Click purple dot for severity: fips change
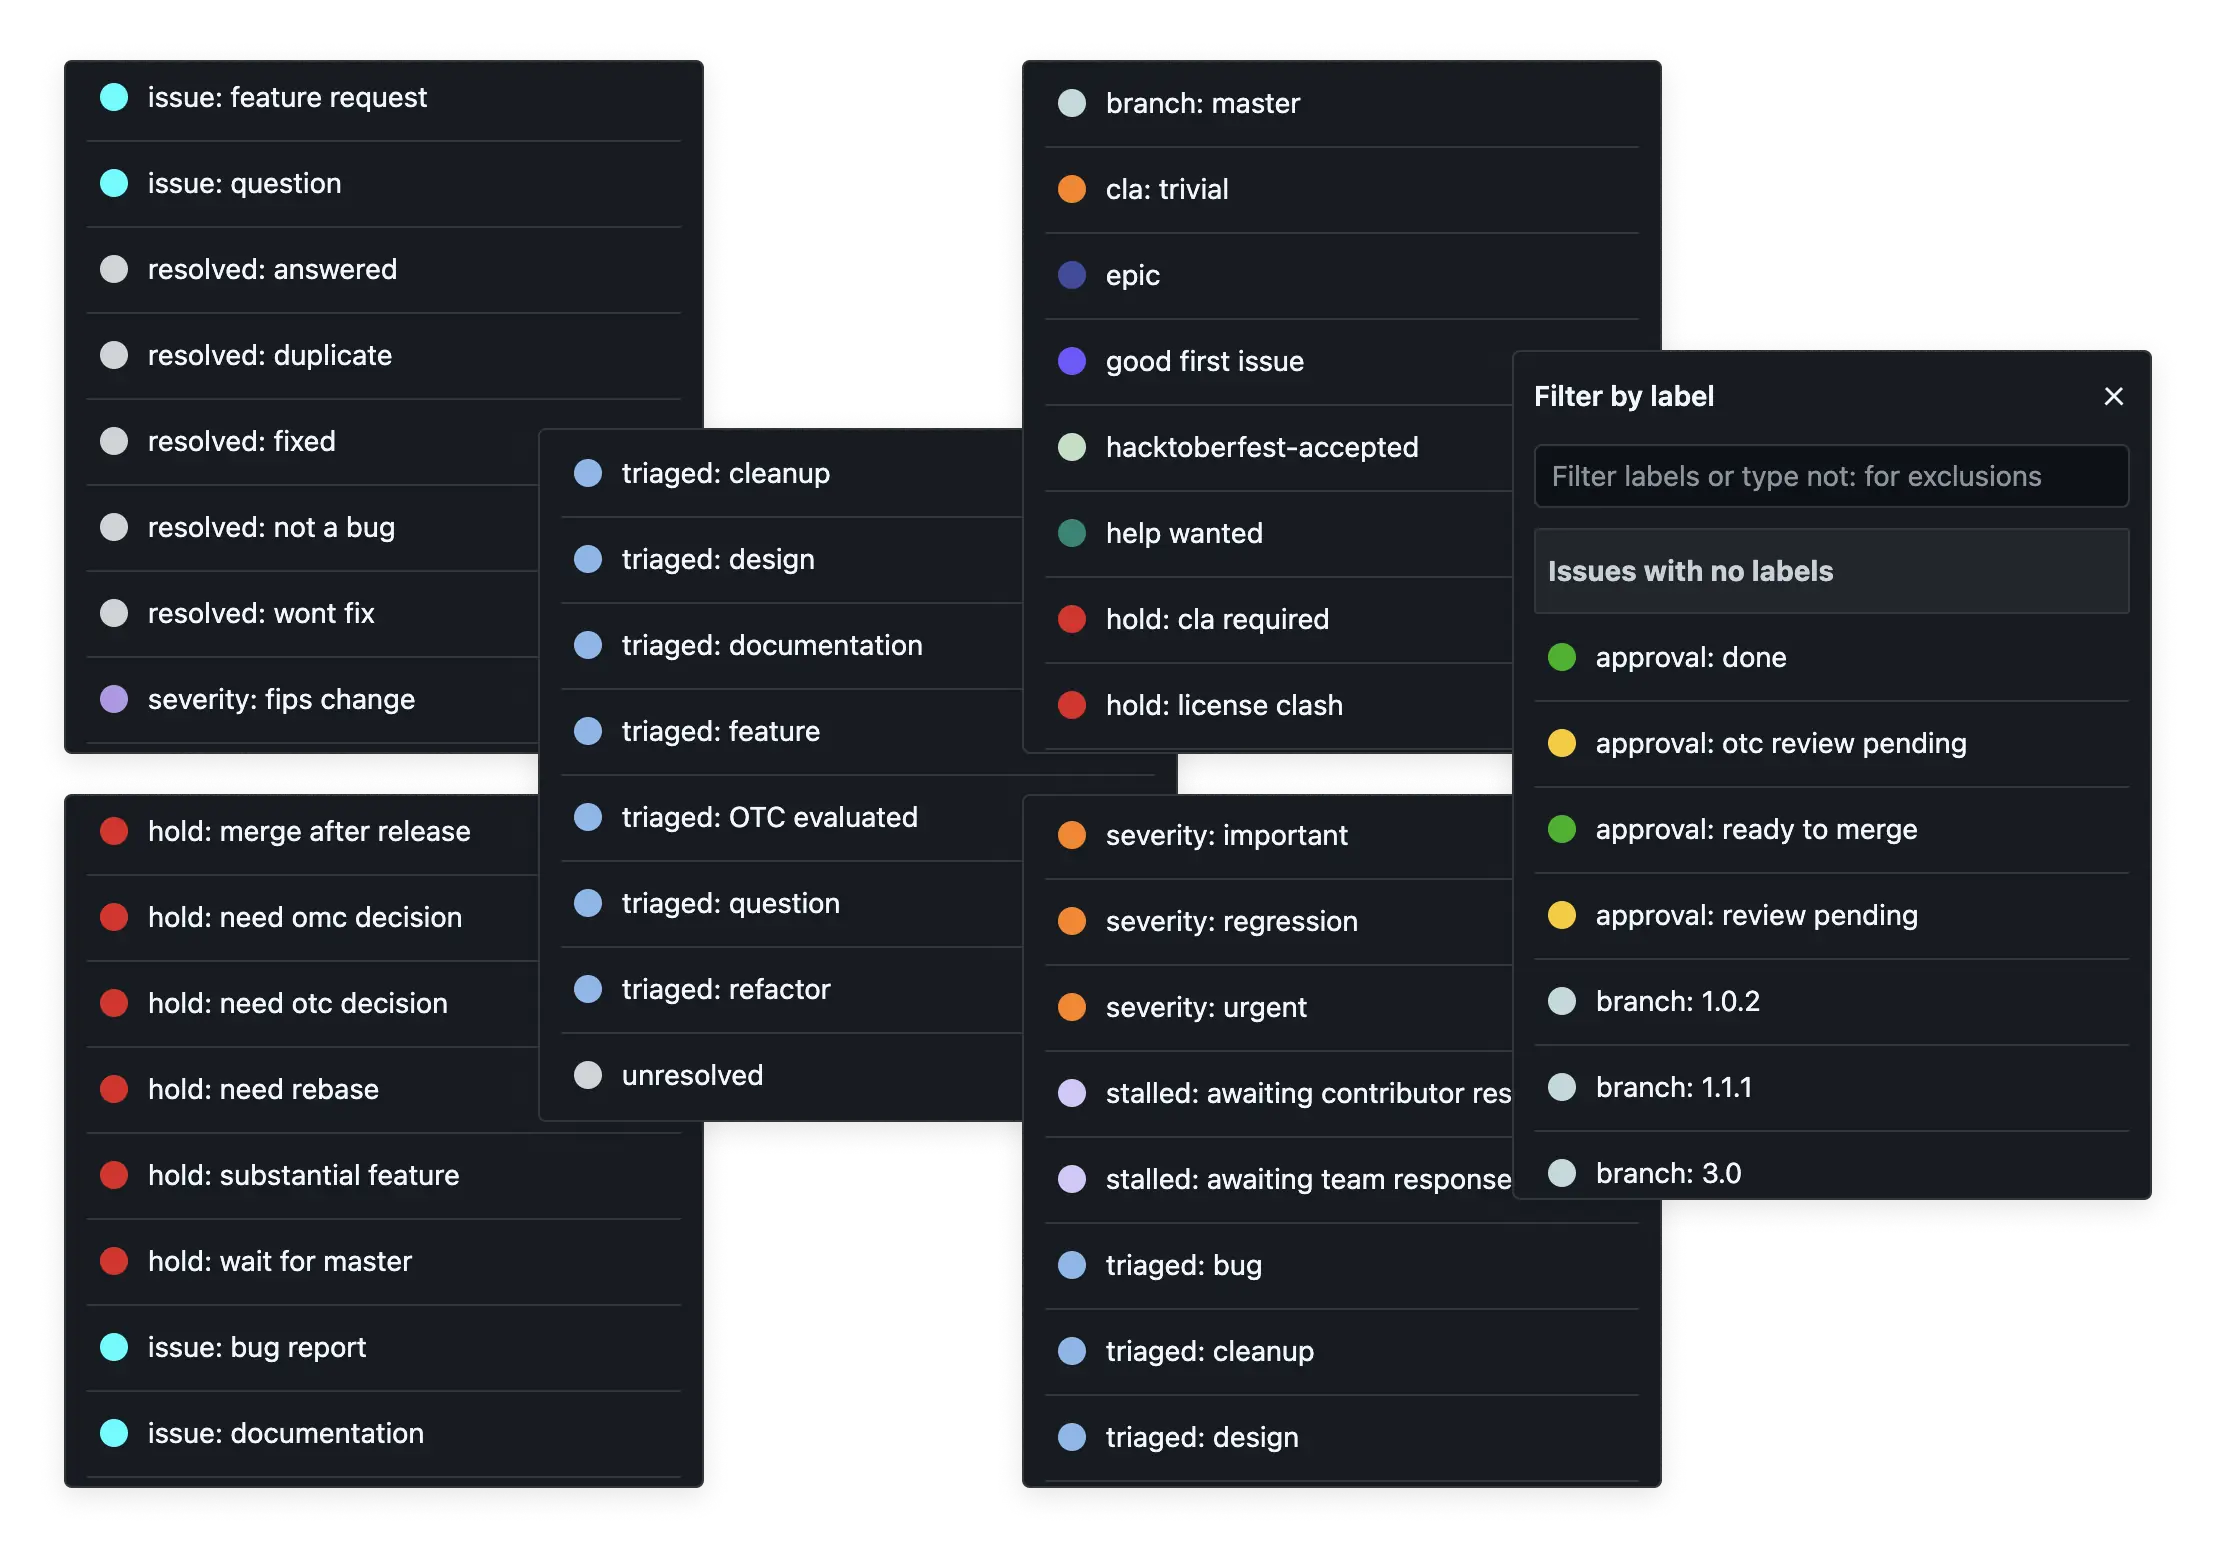Image resolution: width=2214 pixels, height=1548 pixels. (x=114, y=699)
